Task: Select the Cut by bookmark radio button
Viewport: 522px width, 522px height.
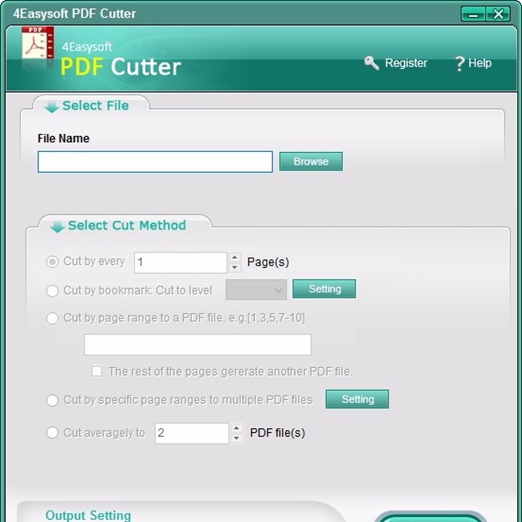Action: [52, 291]
